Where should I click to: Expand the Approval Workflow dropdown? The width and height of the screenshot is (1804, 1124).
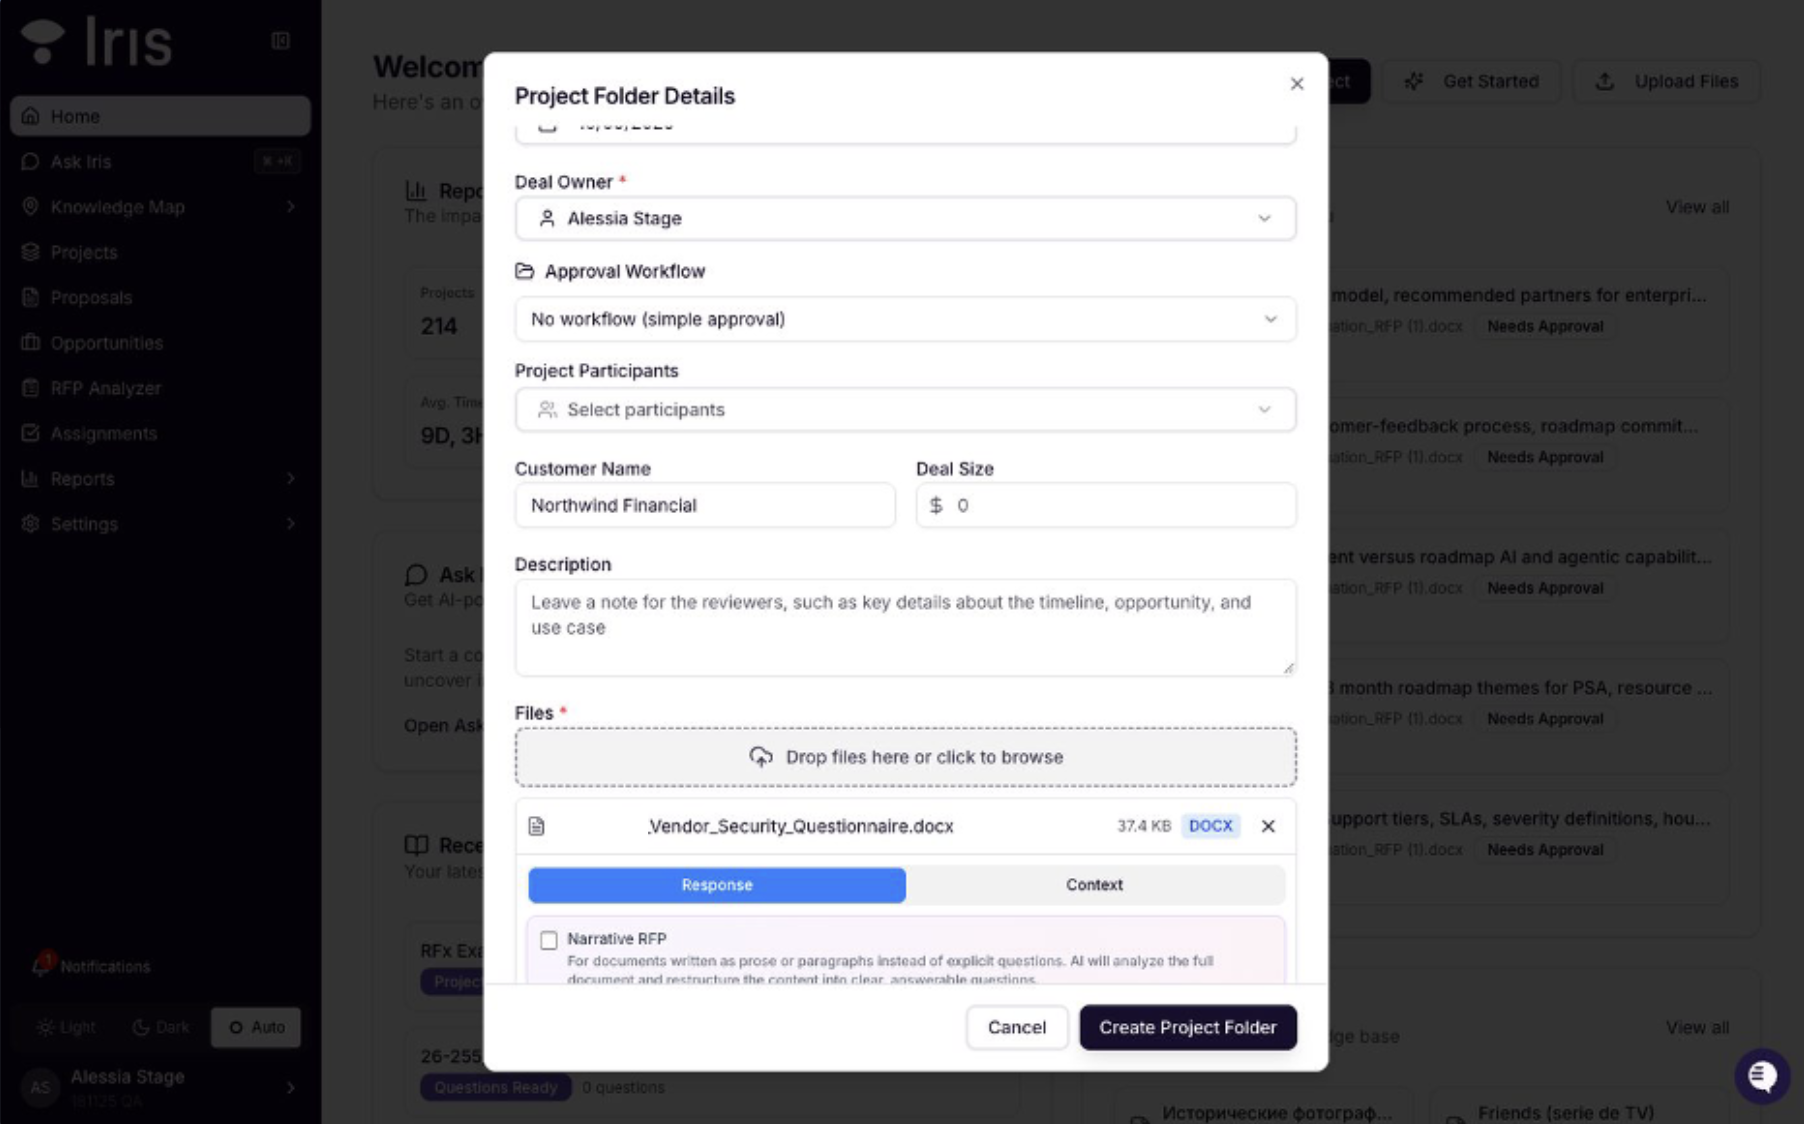pos(905,319)
